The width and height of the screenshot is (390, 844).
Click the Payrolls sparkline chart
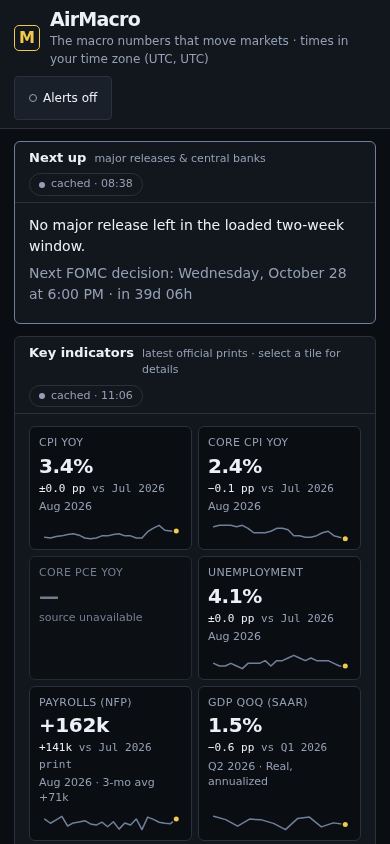[x=111, y=822]
